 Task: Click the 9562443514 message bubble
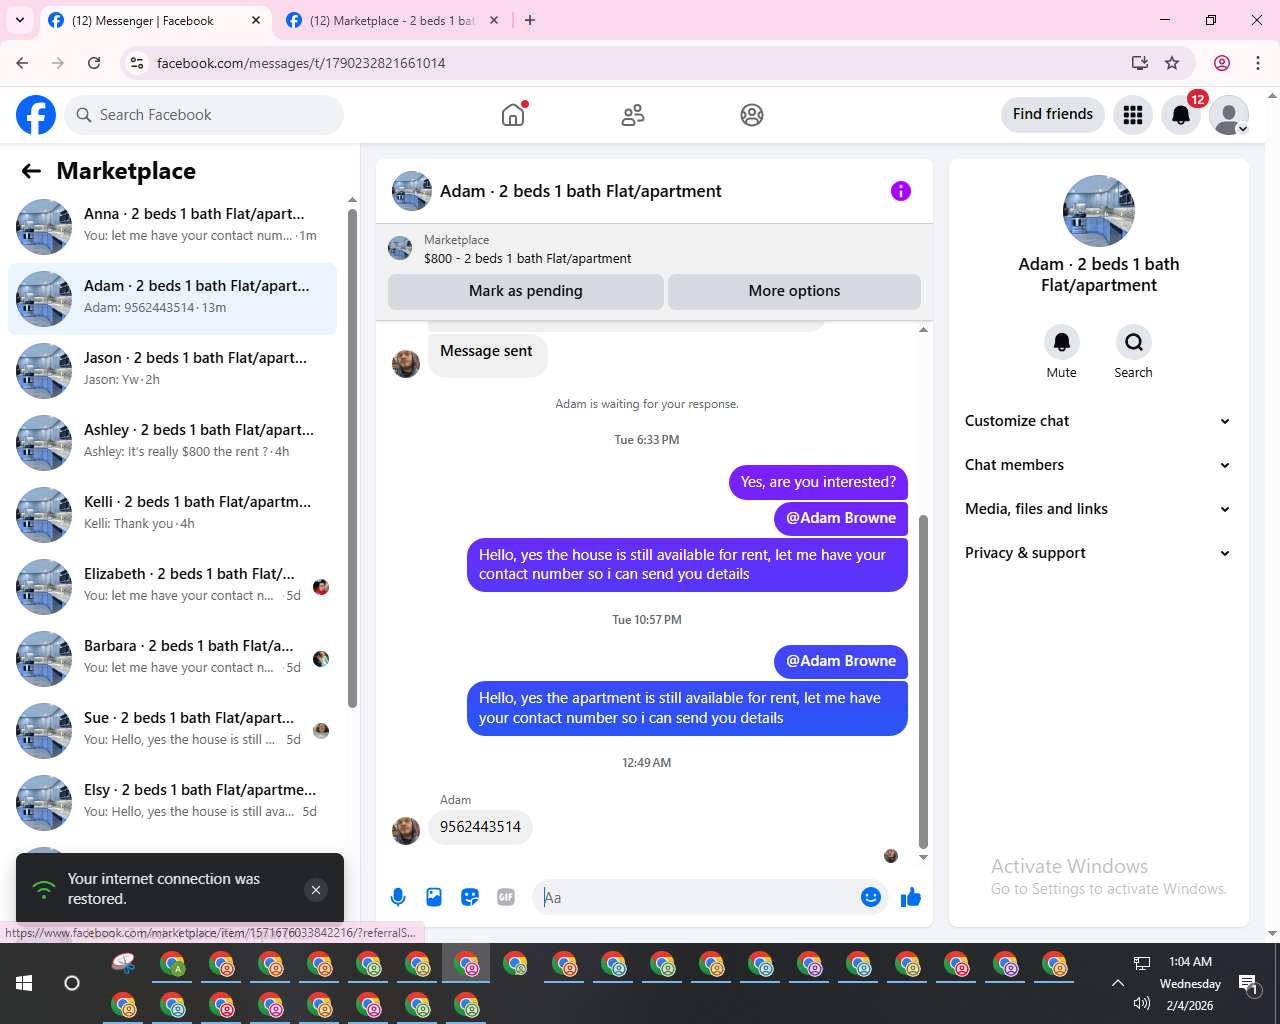[x=480, y=827]
